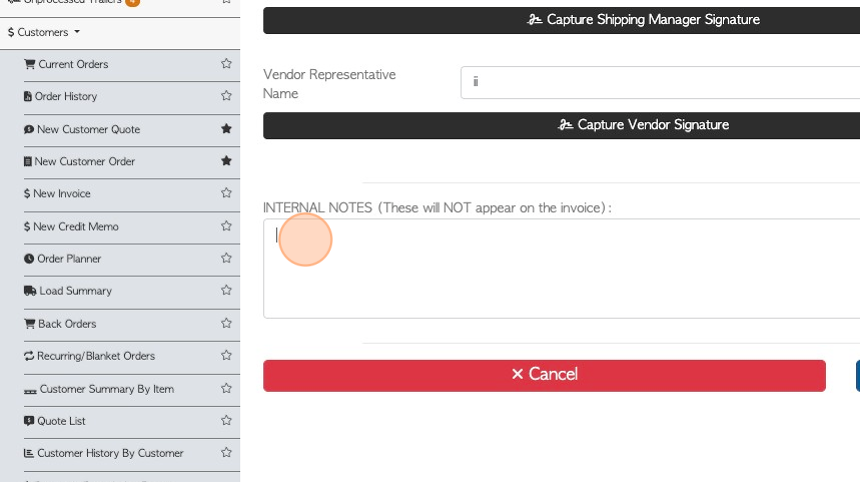The image size is (860, 482).
Task: Click the Order Planner clock icon
Action: pos(29,259)
